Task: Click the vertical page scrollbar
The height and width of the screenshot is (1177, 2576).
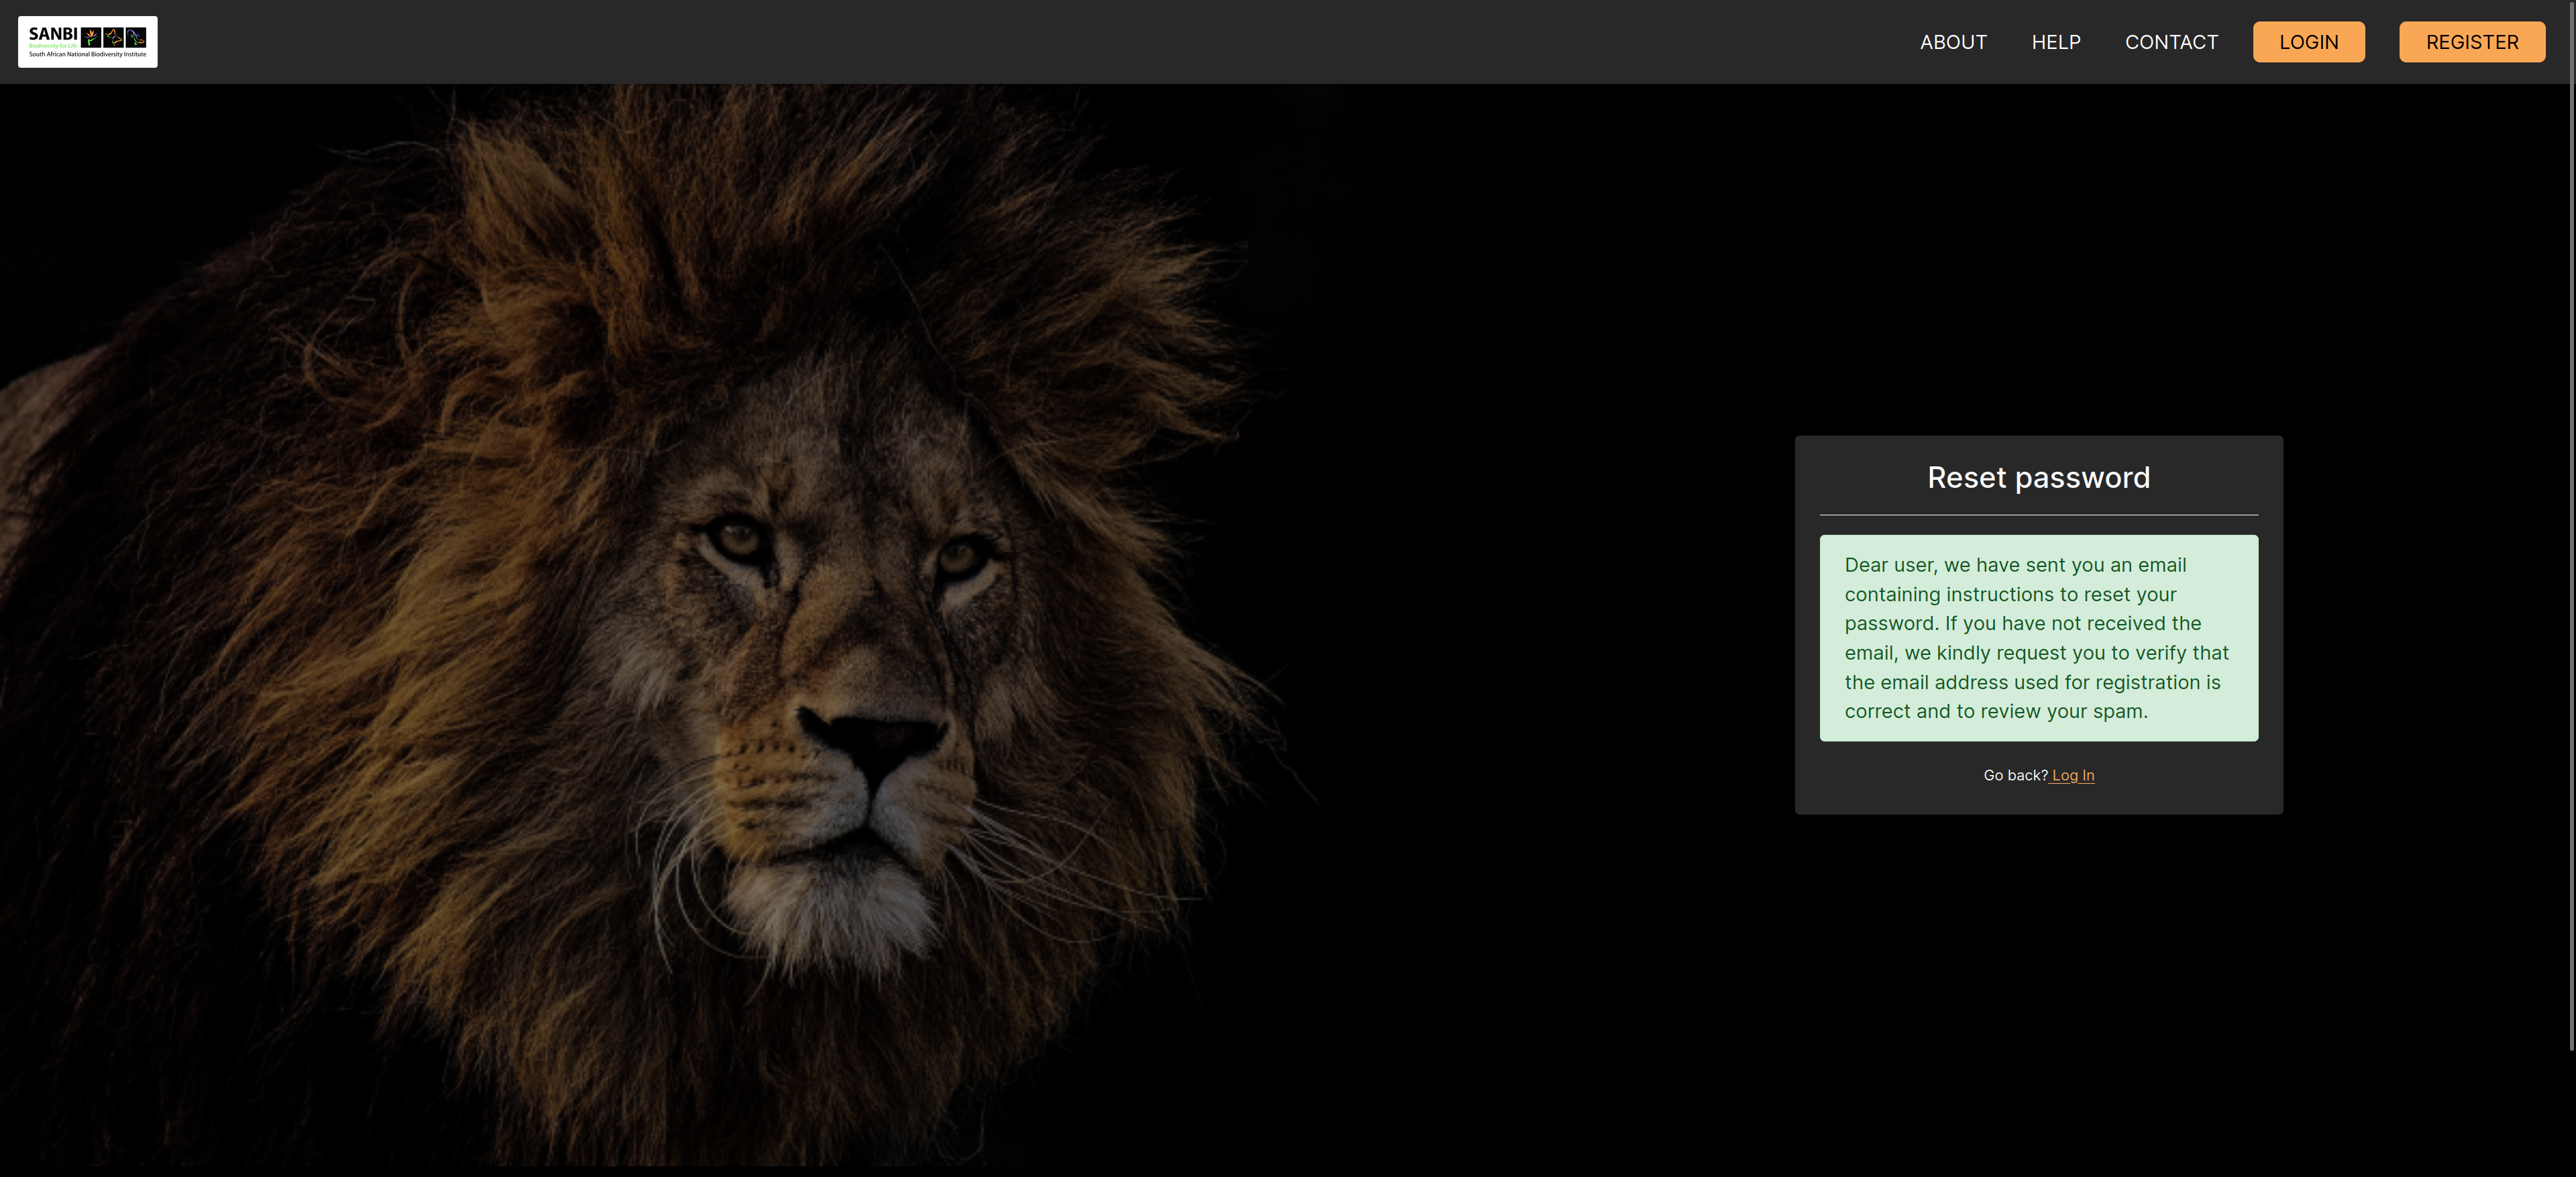Action: pyautogui.click(x=2571, y=525)
